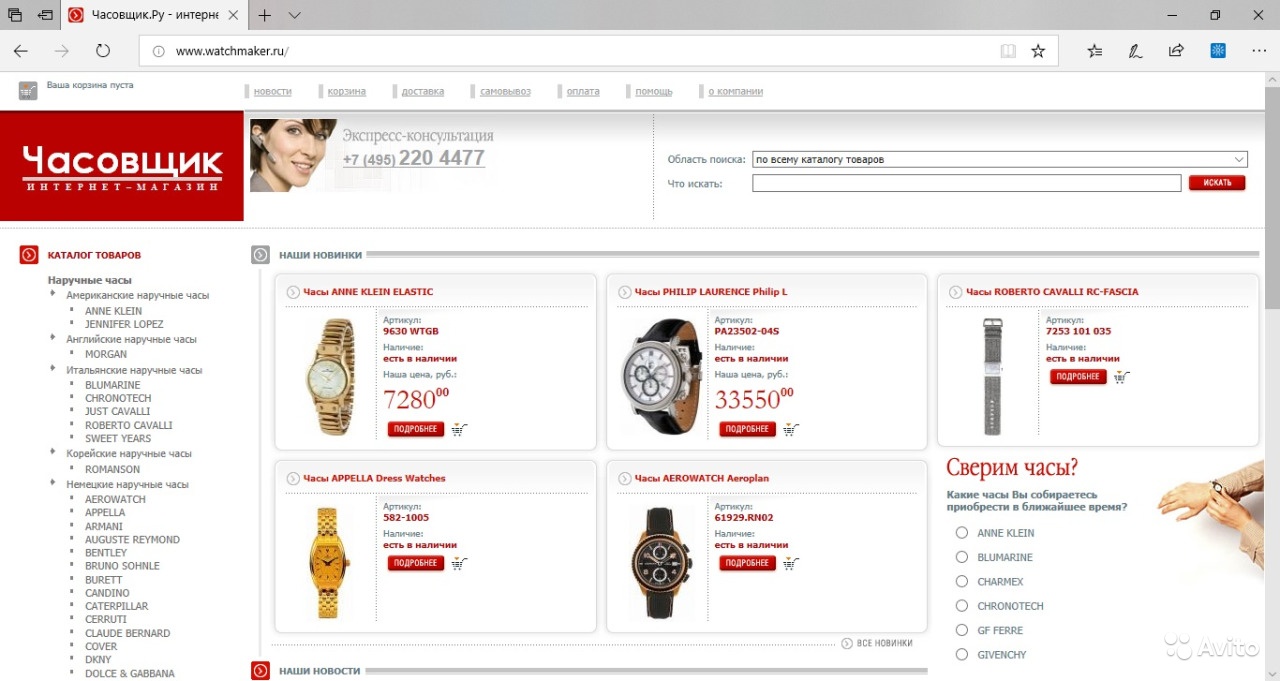Collapse the Наручные часы catalog section
This screenshot has height=681, width=1280.
coord(90,280)
